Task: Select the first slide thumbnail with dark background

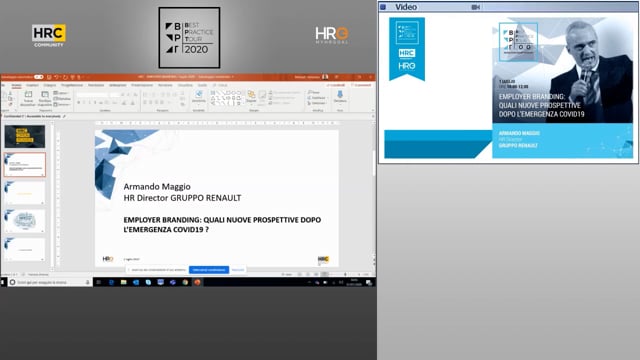Action: coord(25,136)
